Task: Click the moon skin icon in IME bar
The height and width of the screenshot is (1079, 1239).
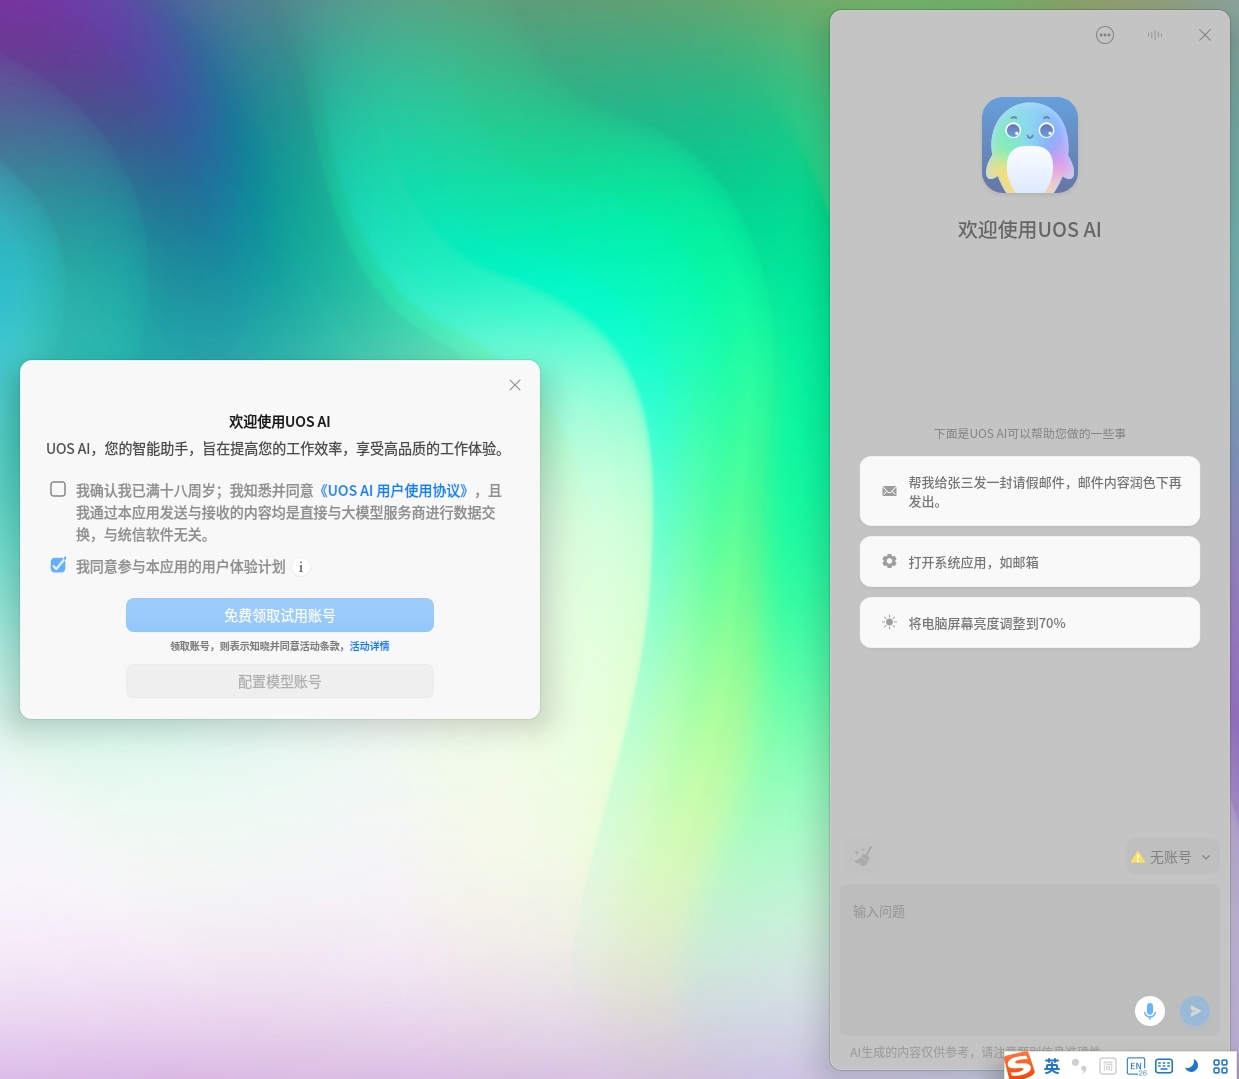Action: [1192, 1066]
